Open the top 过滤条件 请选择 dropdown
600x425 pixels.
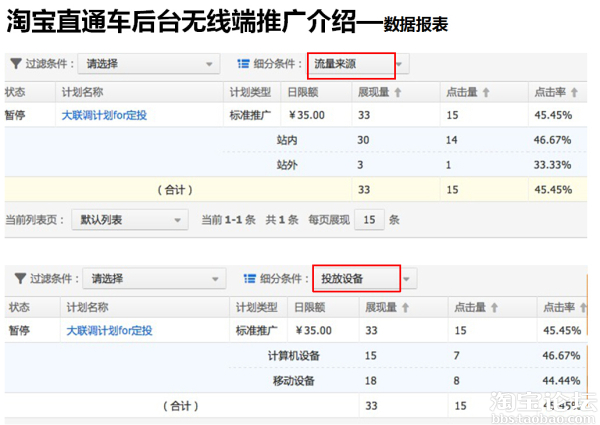pos(149,64)
